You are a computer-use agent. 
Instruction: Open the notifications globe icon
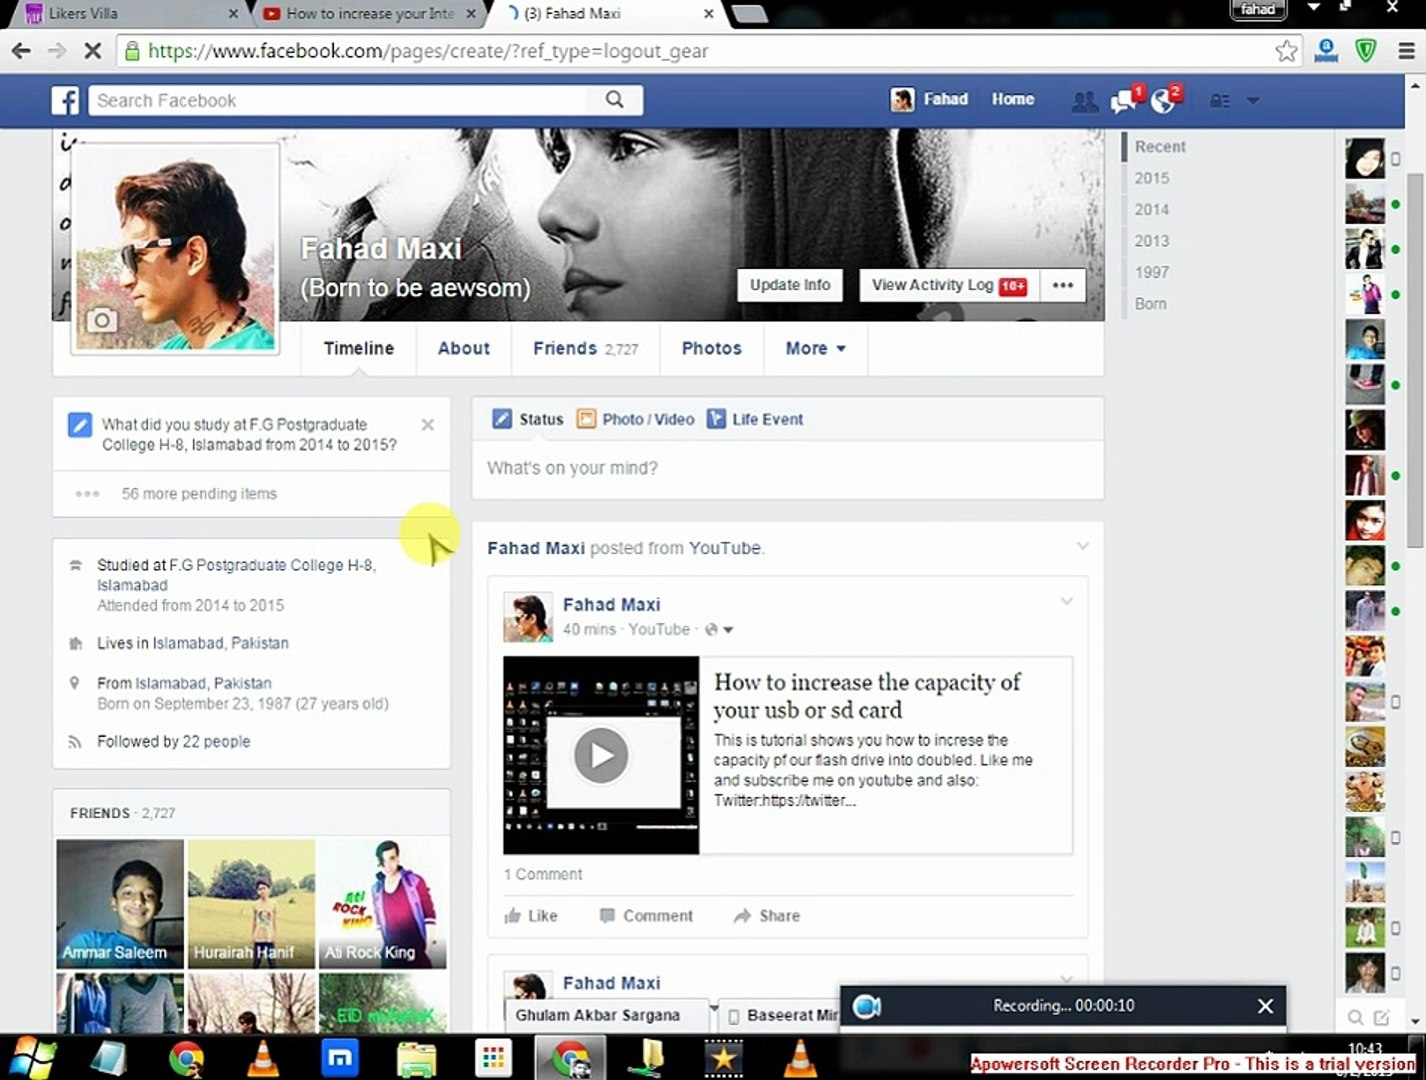[1164, 100]
